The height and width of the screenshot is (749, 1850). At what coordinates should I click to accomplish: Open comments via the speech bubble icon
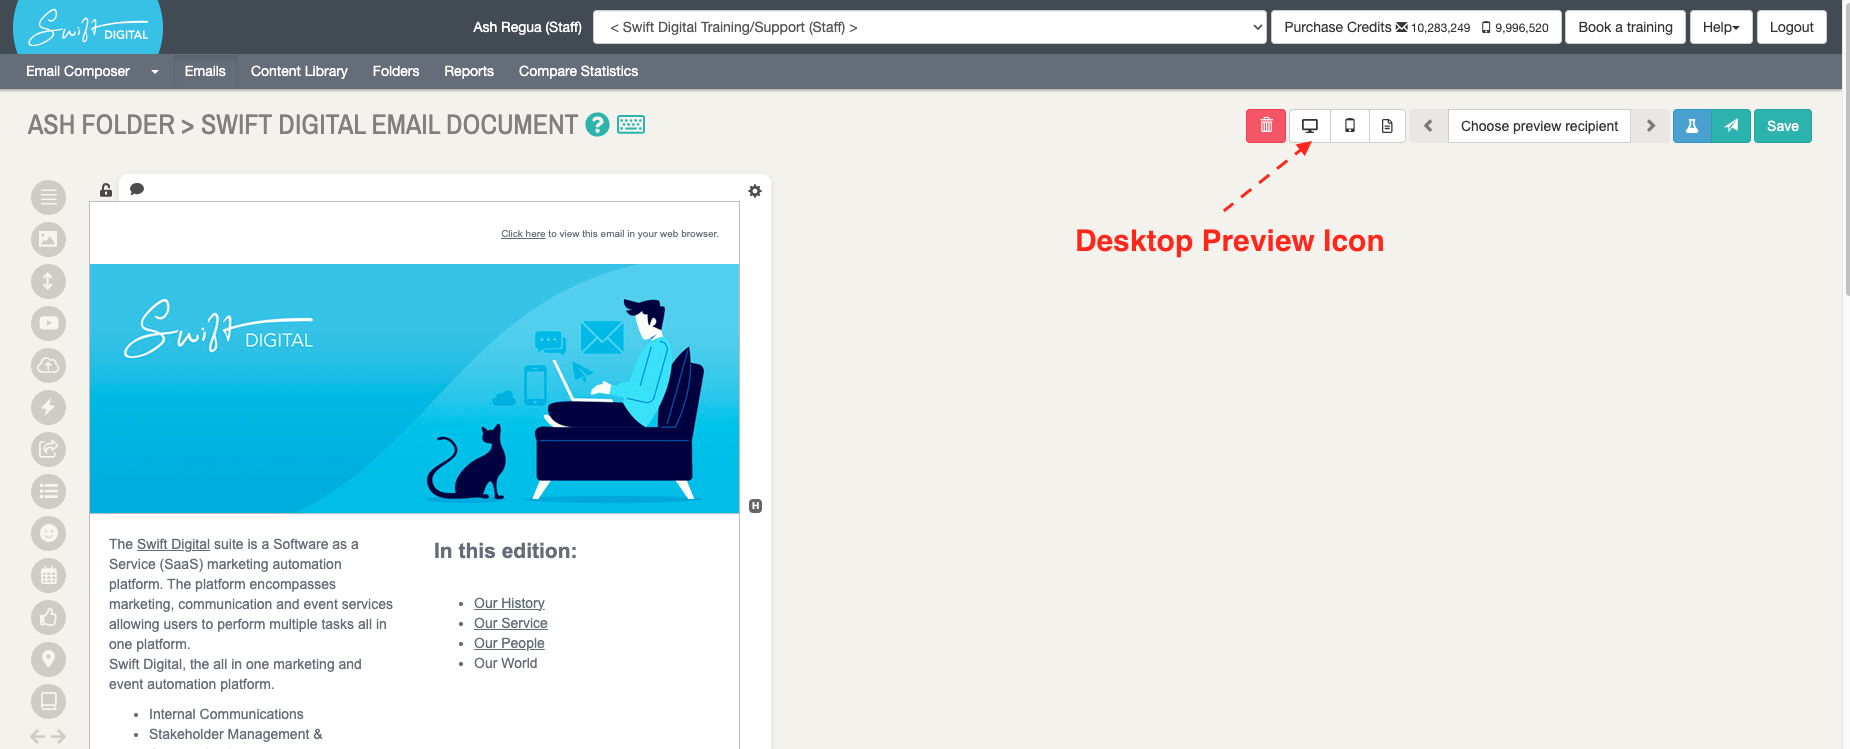(137, 189)
